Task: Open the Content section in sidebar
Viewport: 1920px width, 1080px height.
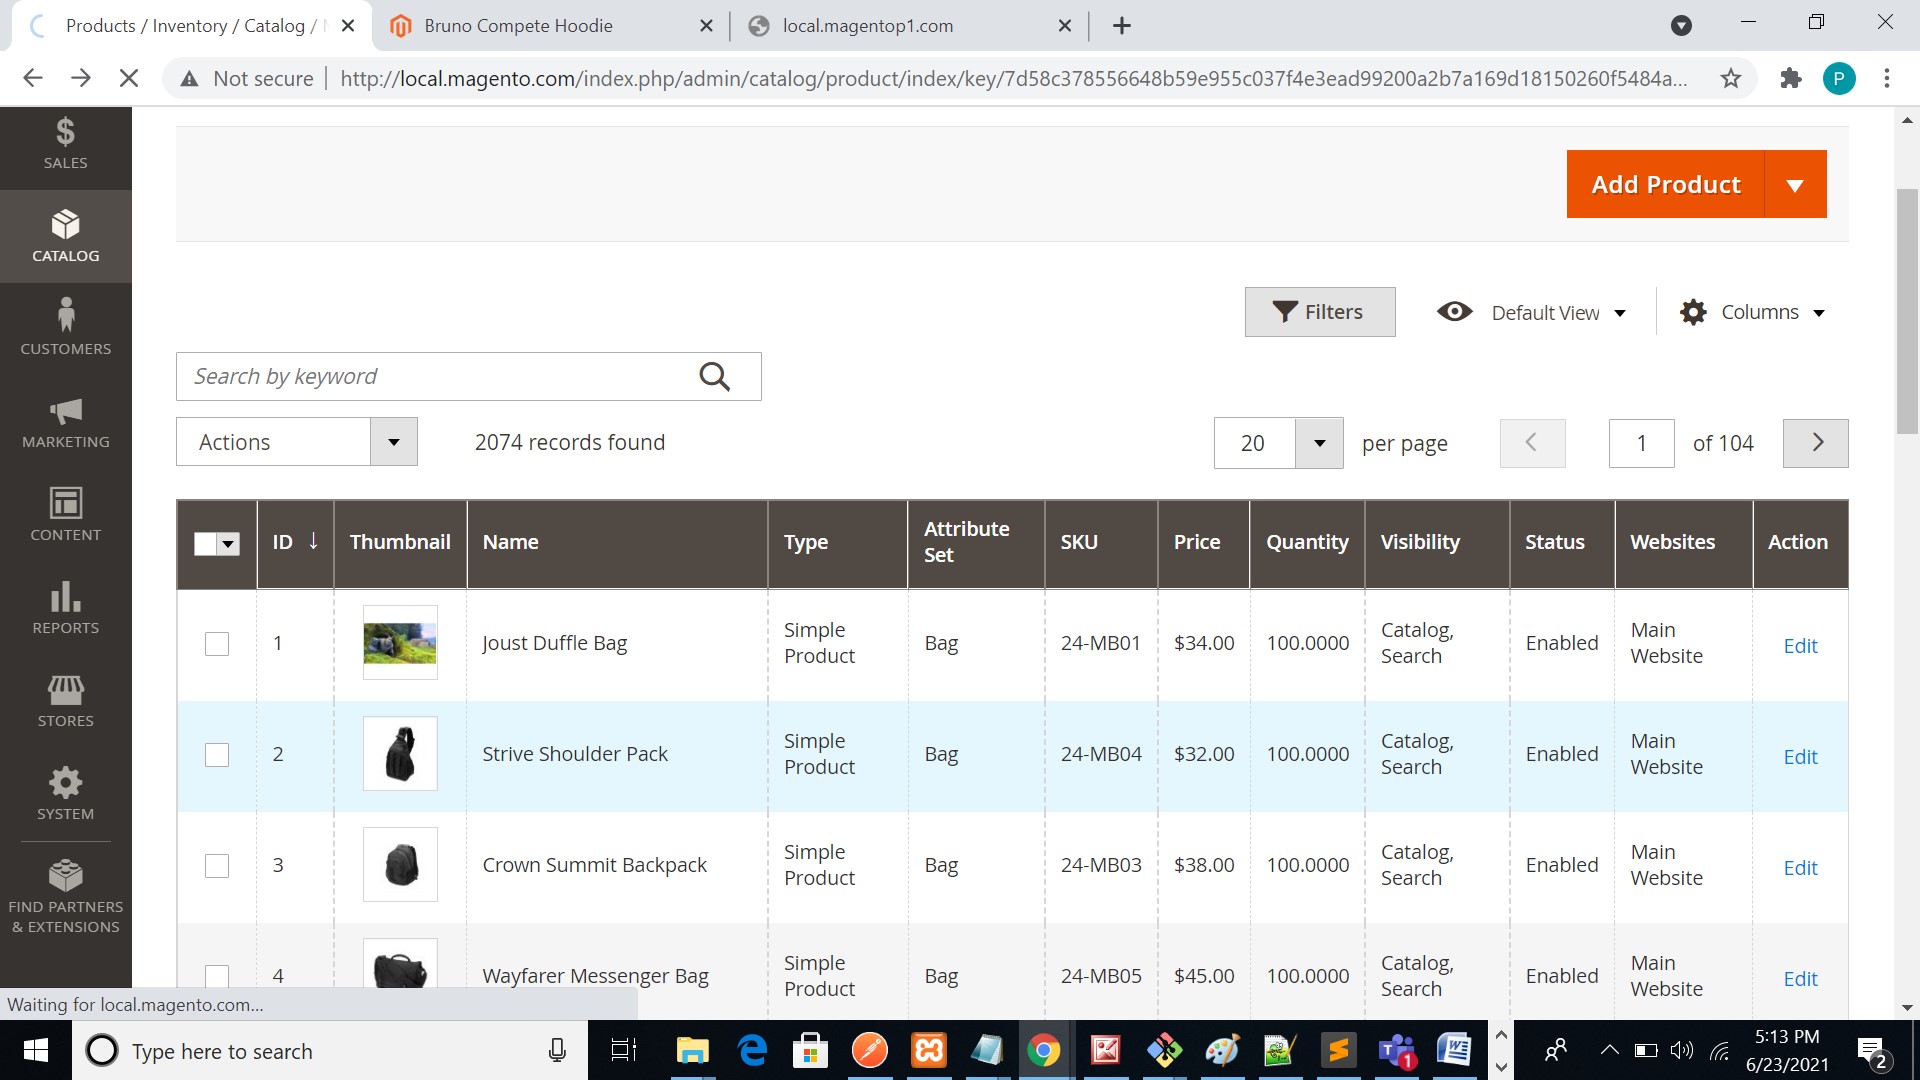Action: 65,514
